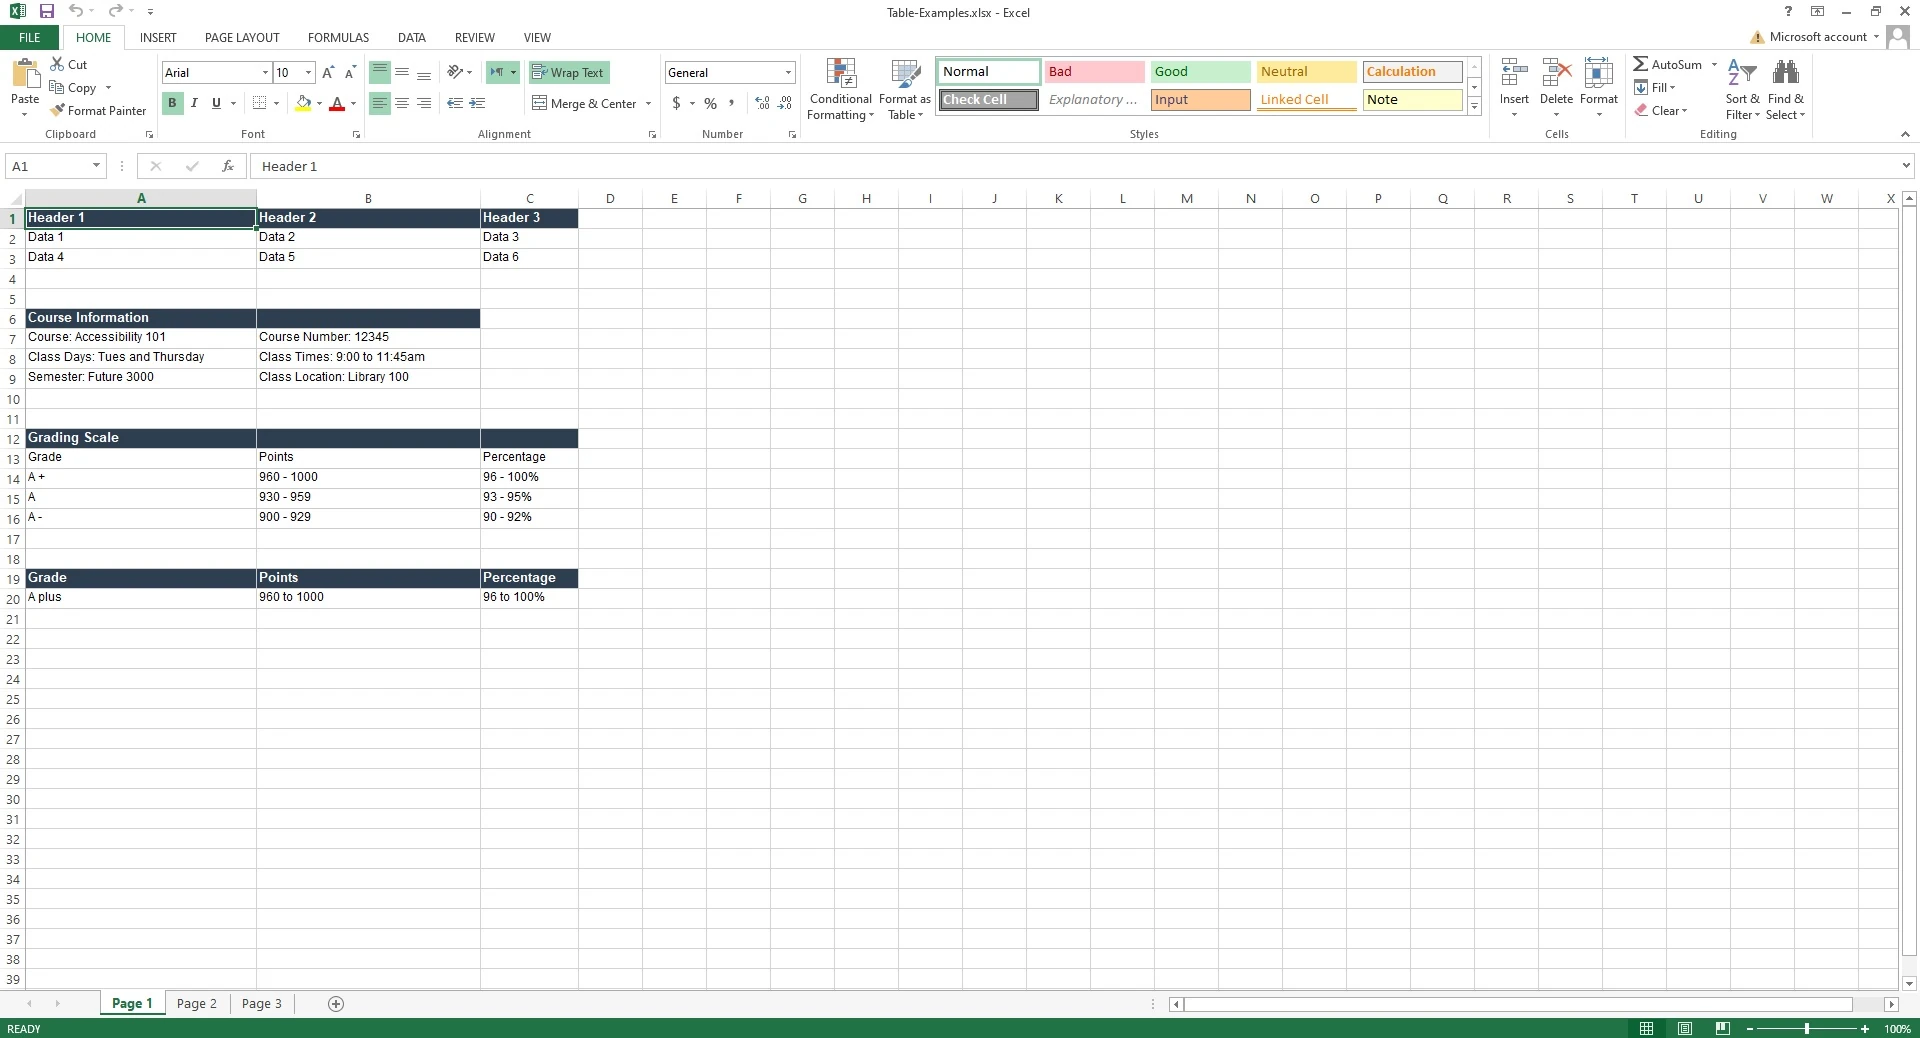Toggle Top Align vertical alignment
The width and height of the screenshot is (1920, 1038).
tap(380, 72)
